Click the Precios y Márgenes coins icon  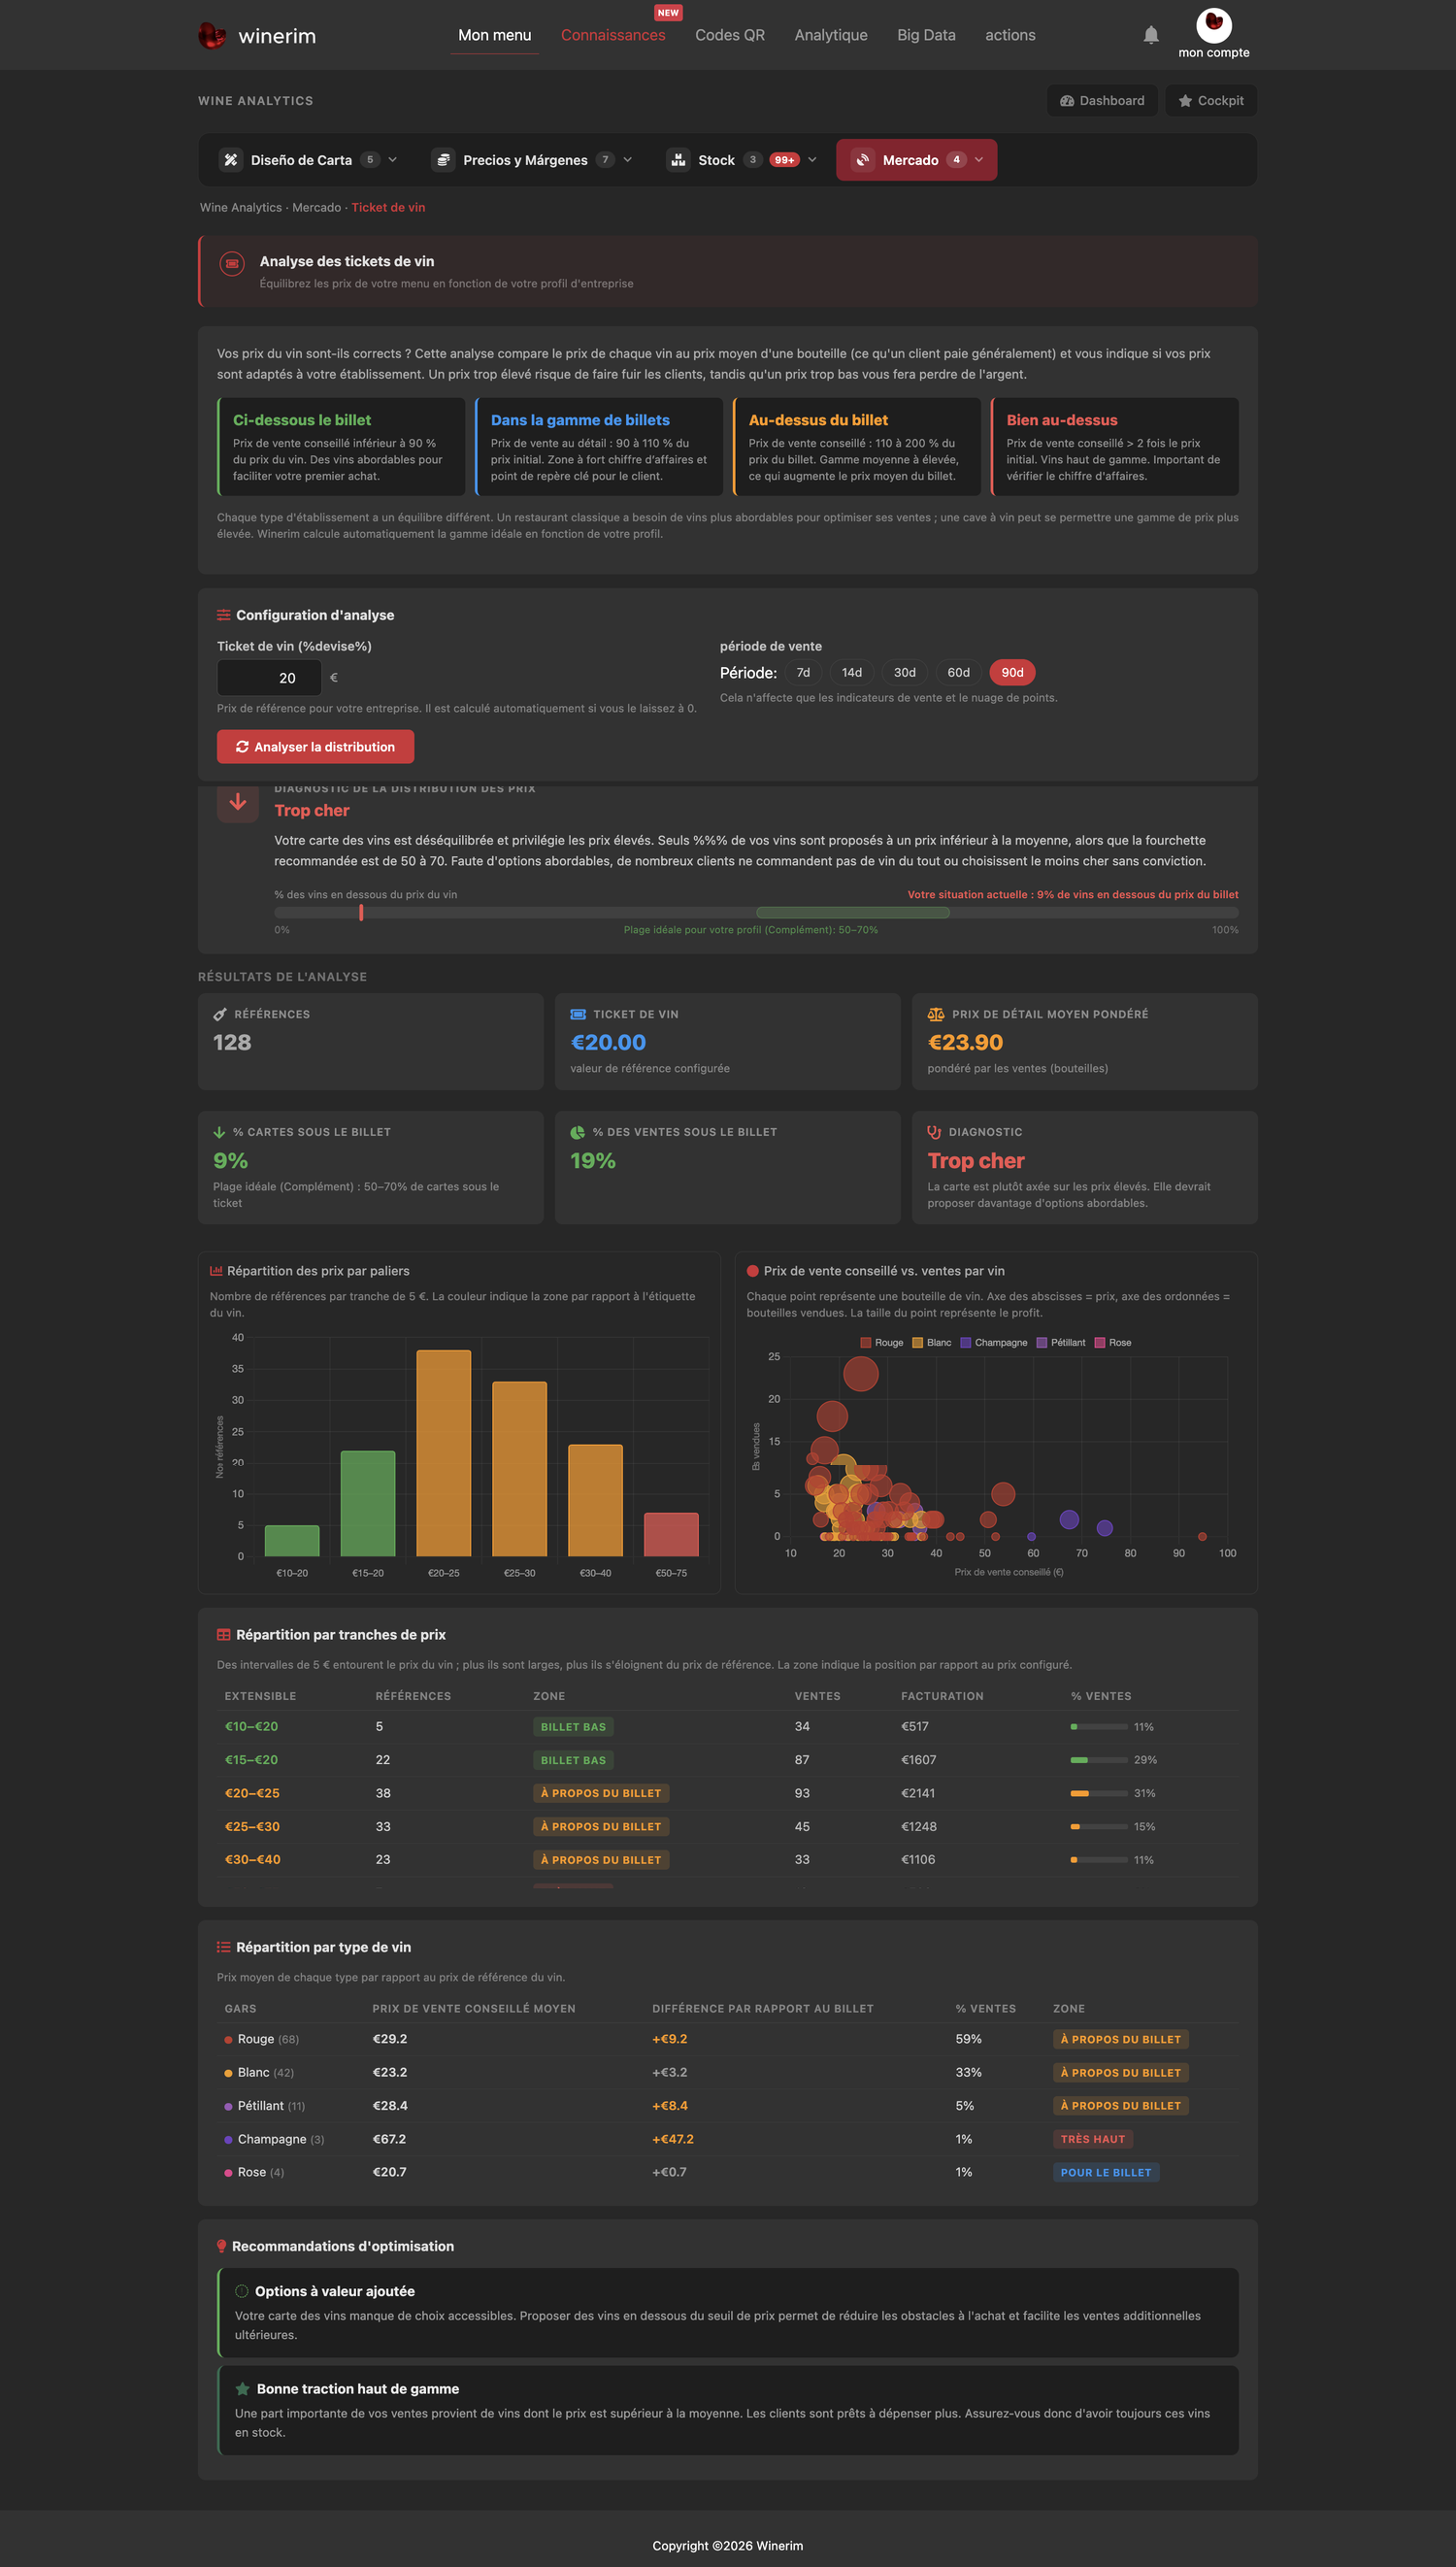(x=443, y=160)
